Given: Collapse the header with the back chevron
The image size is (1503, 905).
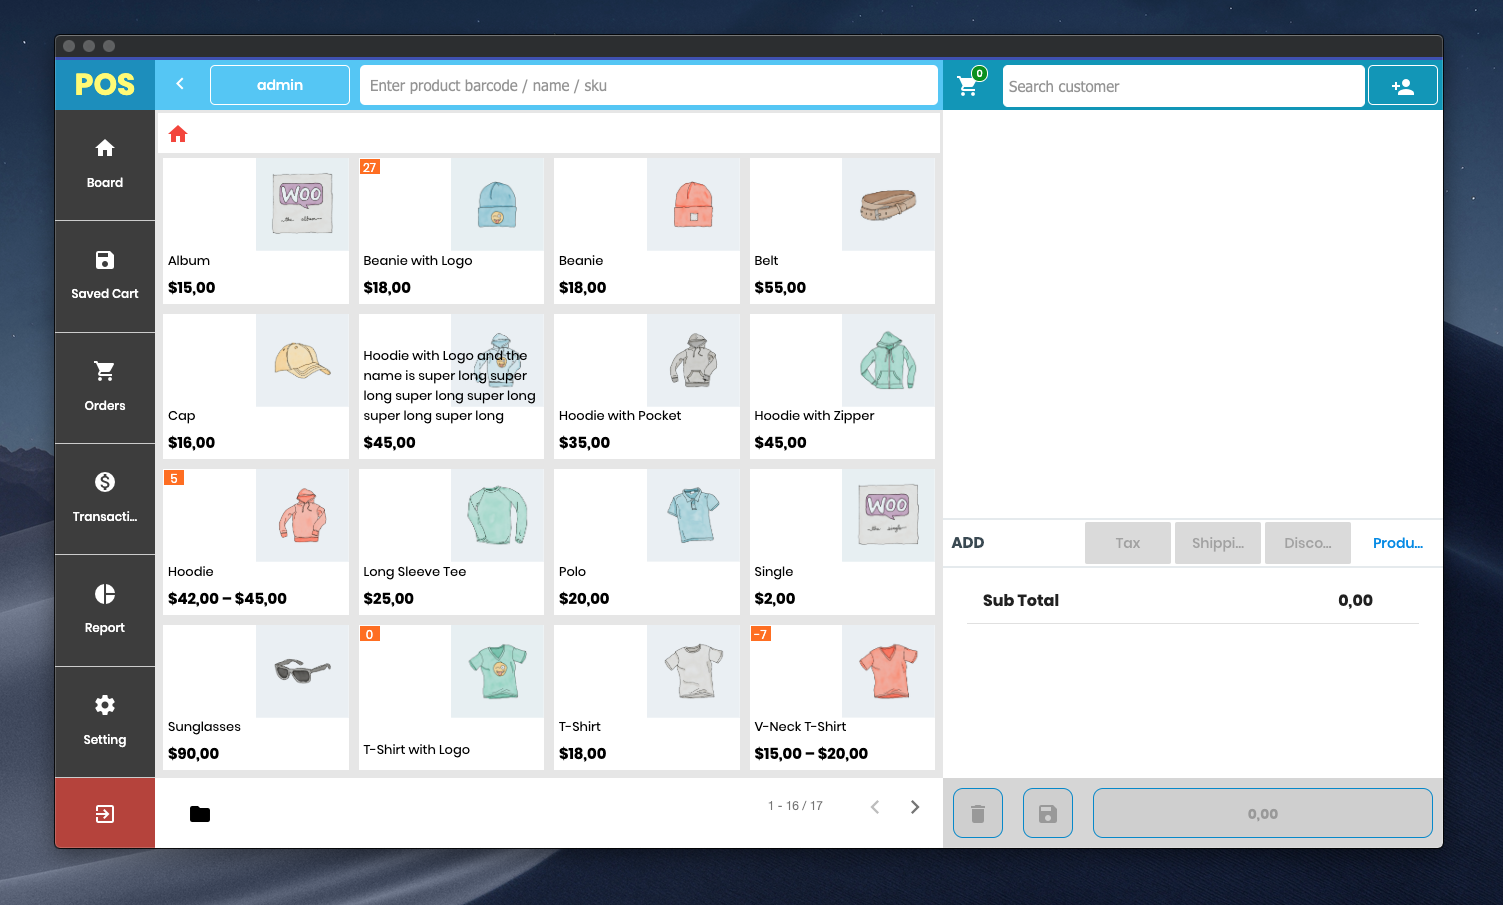Looking at the screenshot, I should click(181, 85).
